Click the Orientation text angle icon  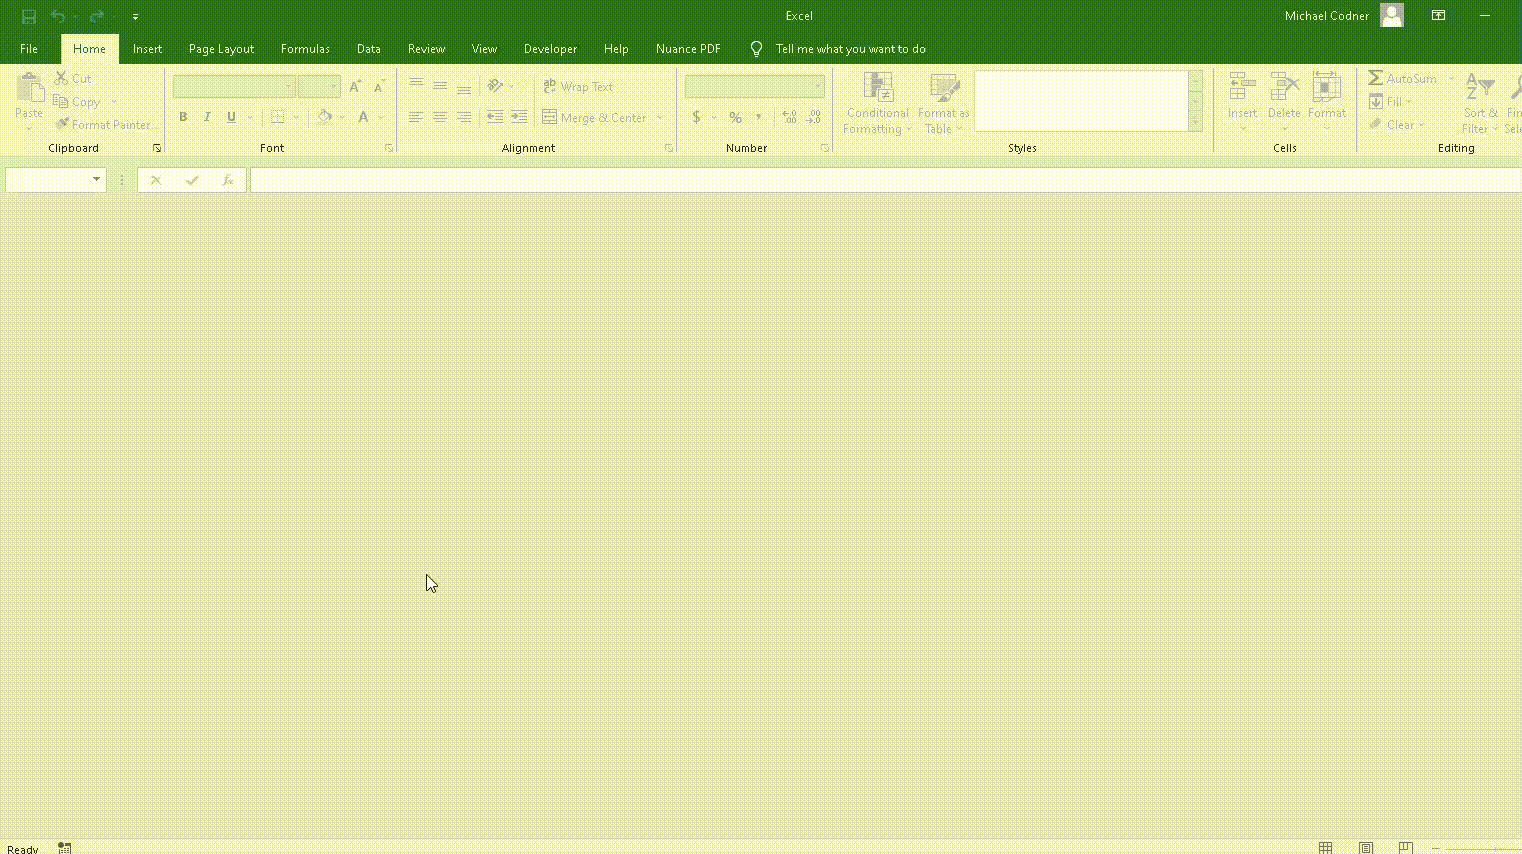click(x=495, y=86)
